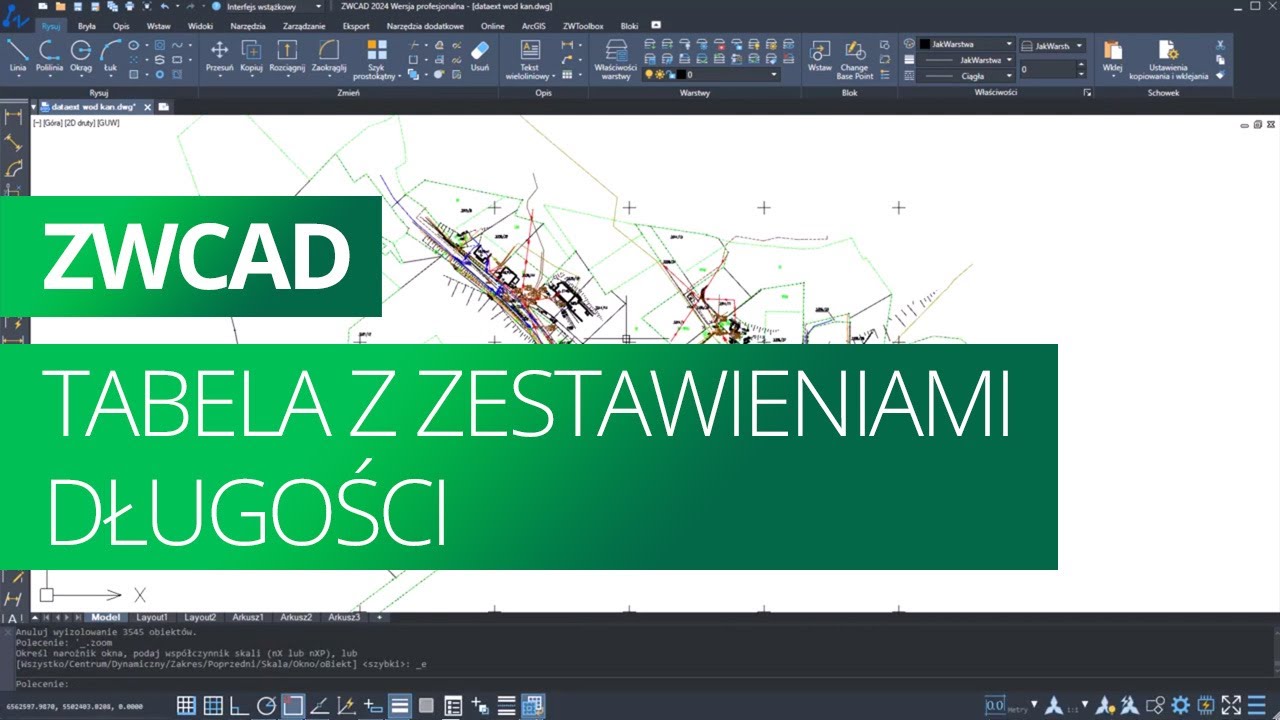Click the Polecenie command input line
The height and width of the screenshot is (720, 1280).
(640, 684)
